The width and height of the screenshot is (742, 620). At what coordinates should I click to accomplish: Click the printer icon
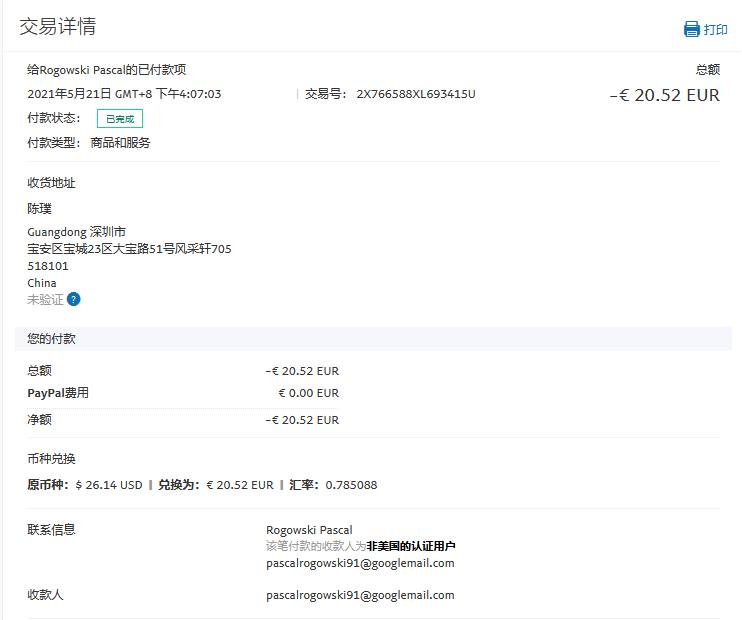(691, 29)
